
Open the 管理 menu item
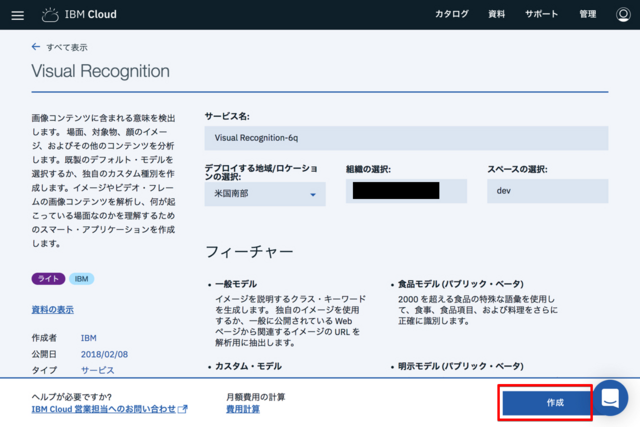coord(587,14)
